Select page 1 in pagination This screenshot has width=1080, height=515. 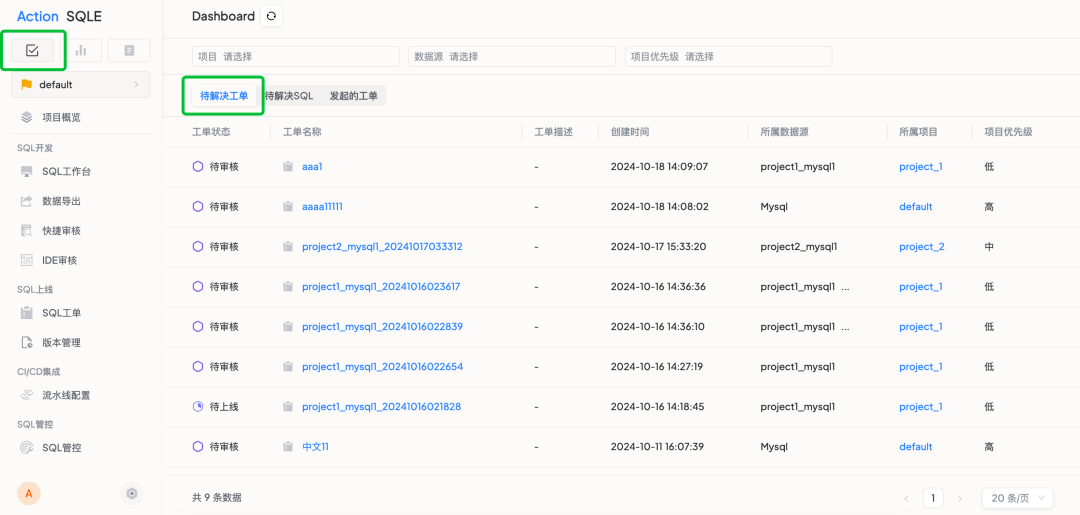point(933,498)
